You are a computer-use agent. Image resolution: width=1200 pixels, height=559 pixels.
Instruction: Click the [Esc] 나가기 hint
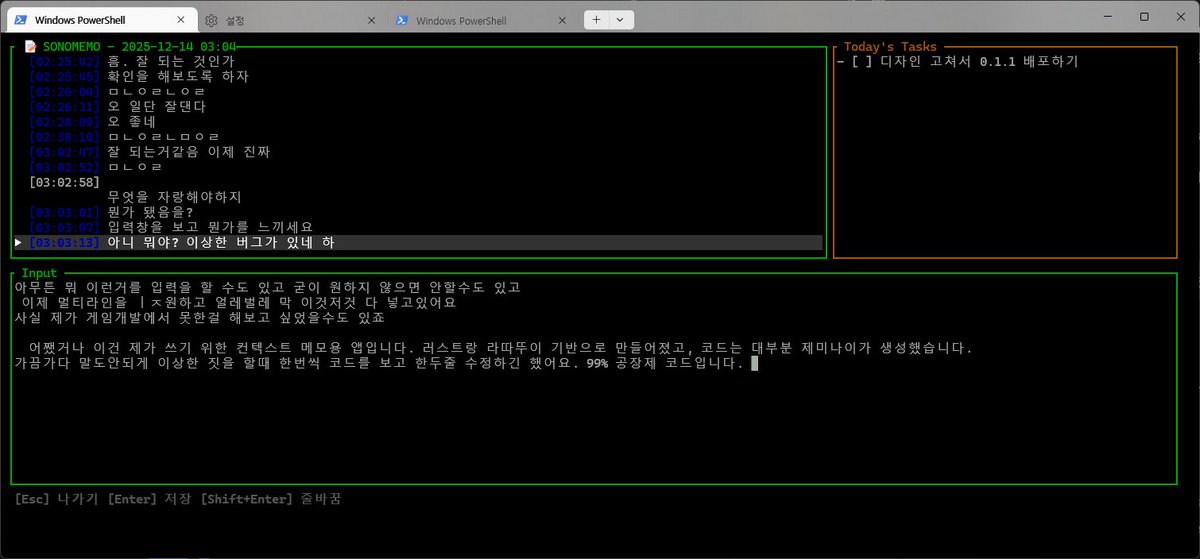click(55, 498)
